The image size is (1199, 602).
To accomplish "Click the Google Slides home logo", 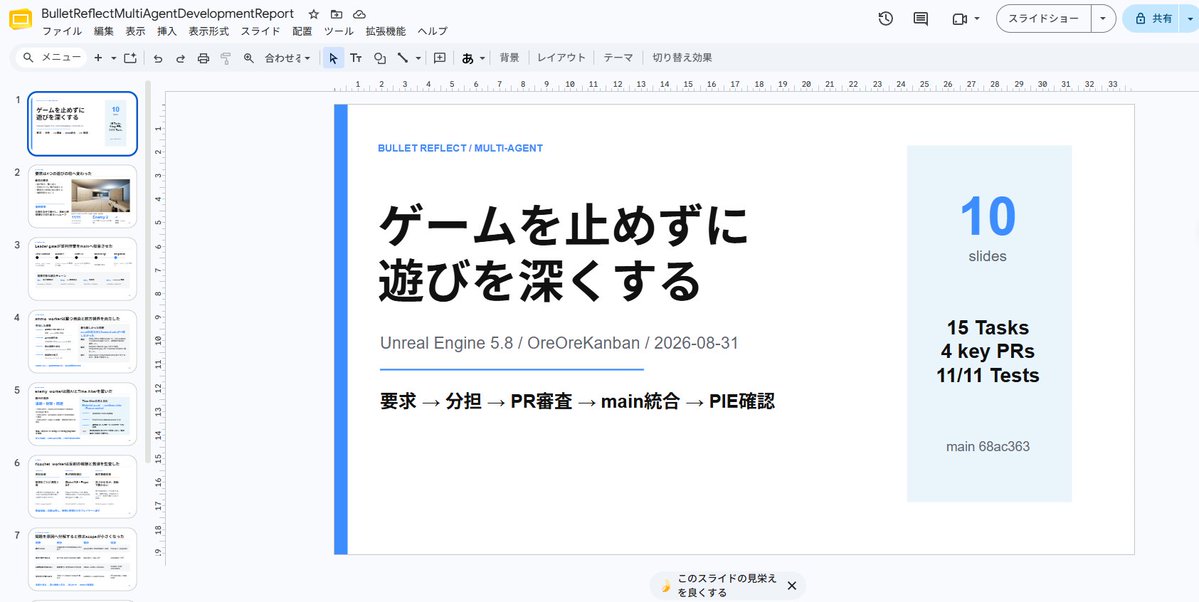I will 20,19.
